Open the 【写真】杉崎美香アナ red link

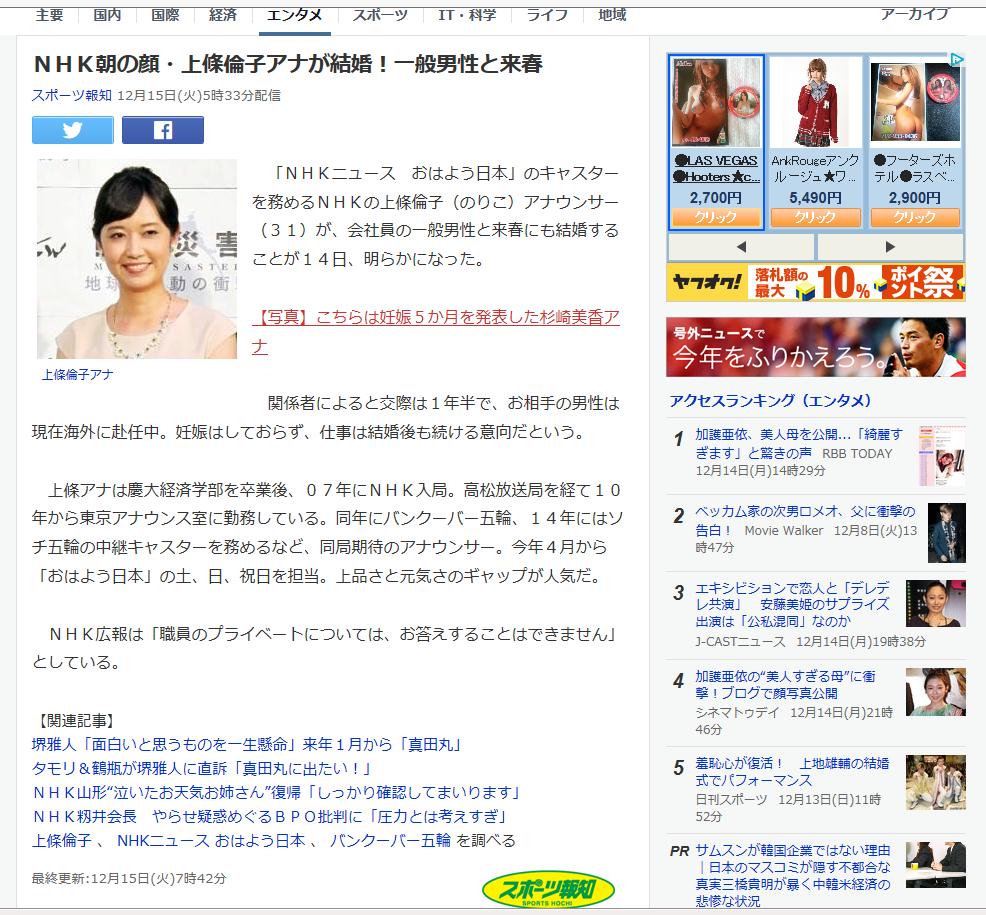click(x=436, y=331)
